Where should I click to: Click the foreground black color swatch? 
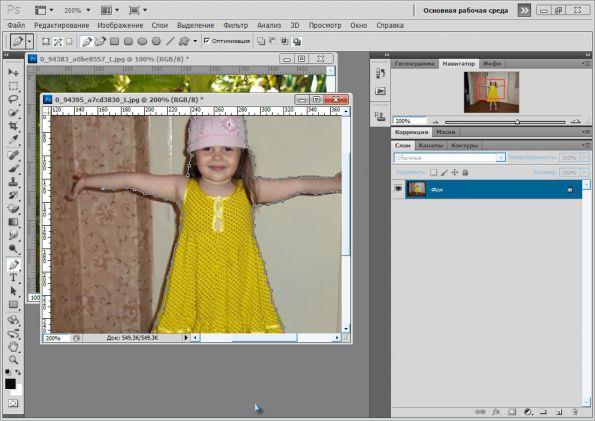10,384
